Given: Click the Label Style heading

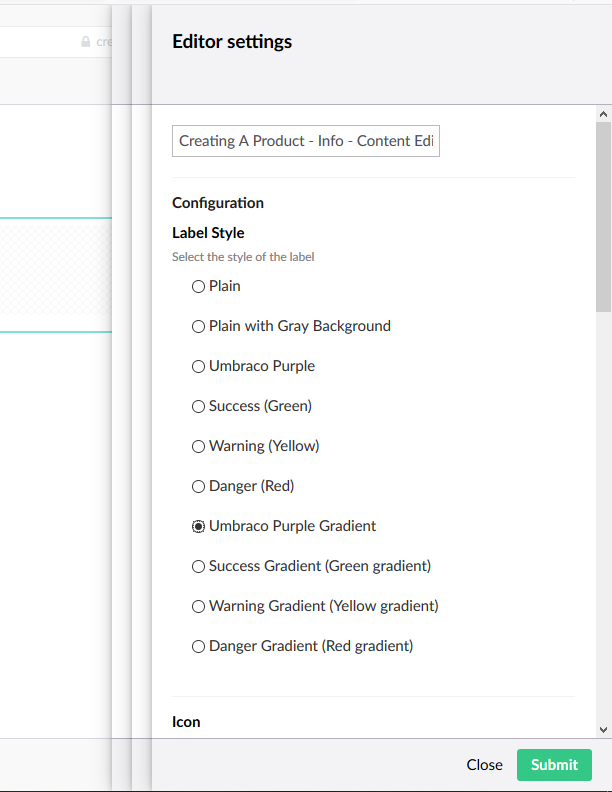Looking at the screenshot, I should click(x=208, y=233).
